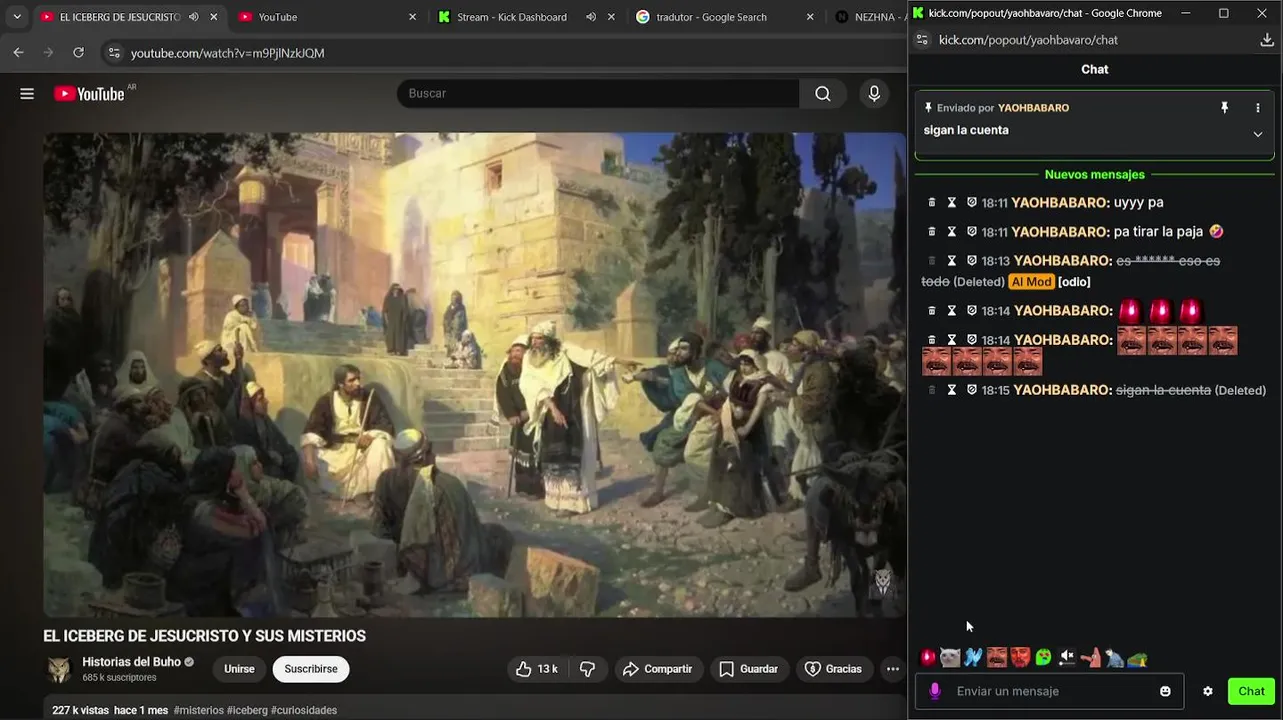Open the video title text

coord(204,636)
